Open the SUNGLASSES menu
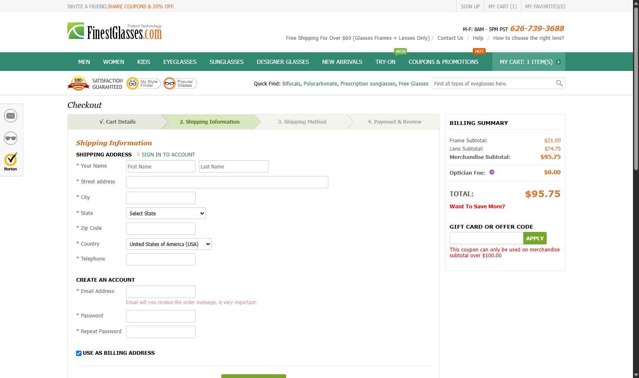639x378 pixels. click(226, 62)
